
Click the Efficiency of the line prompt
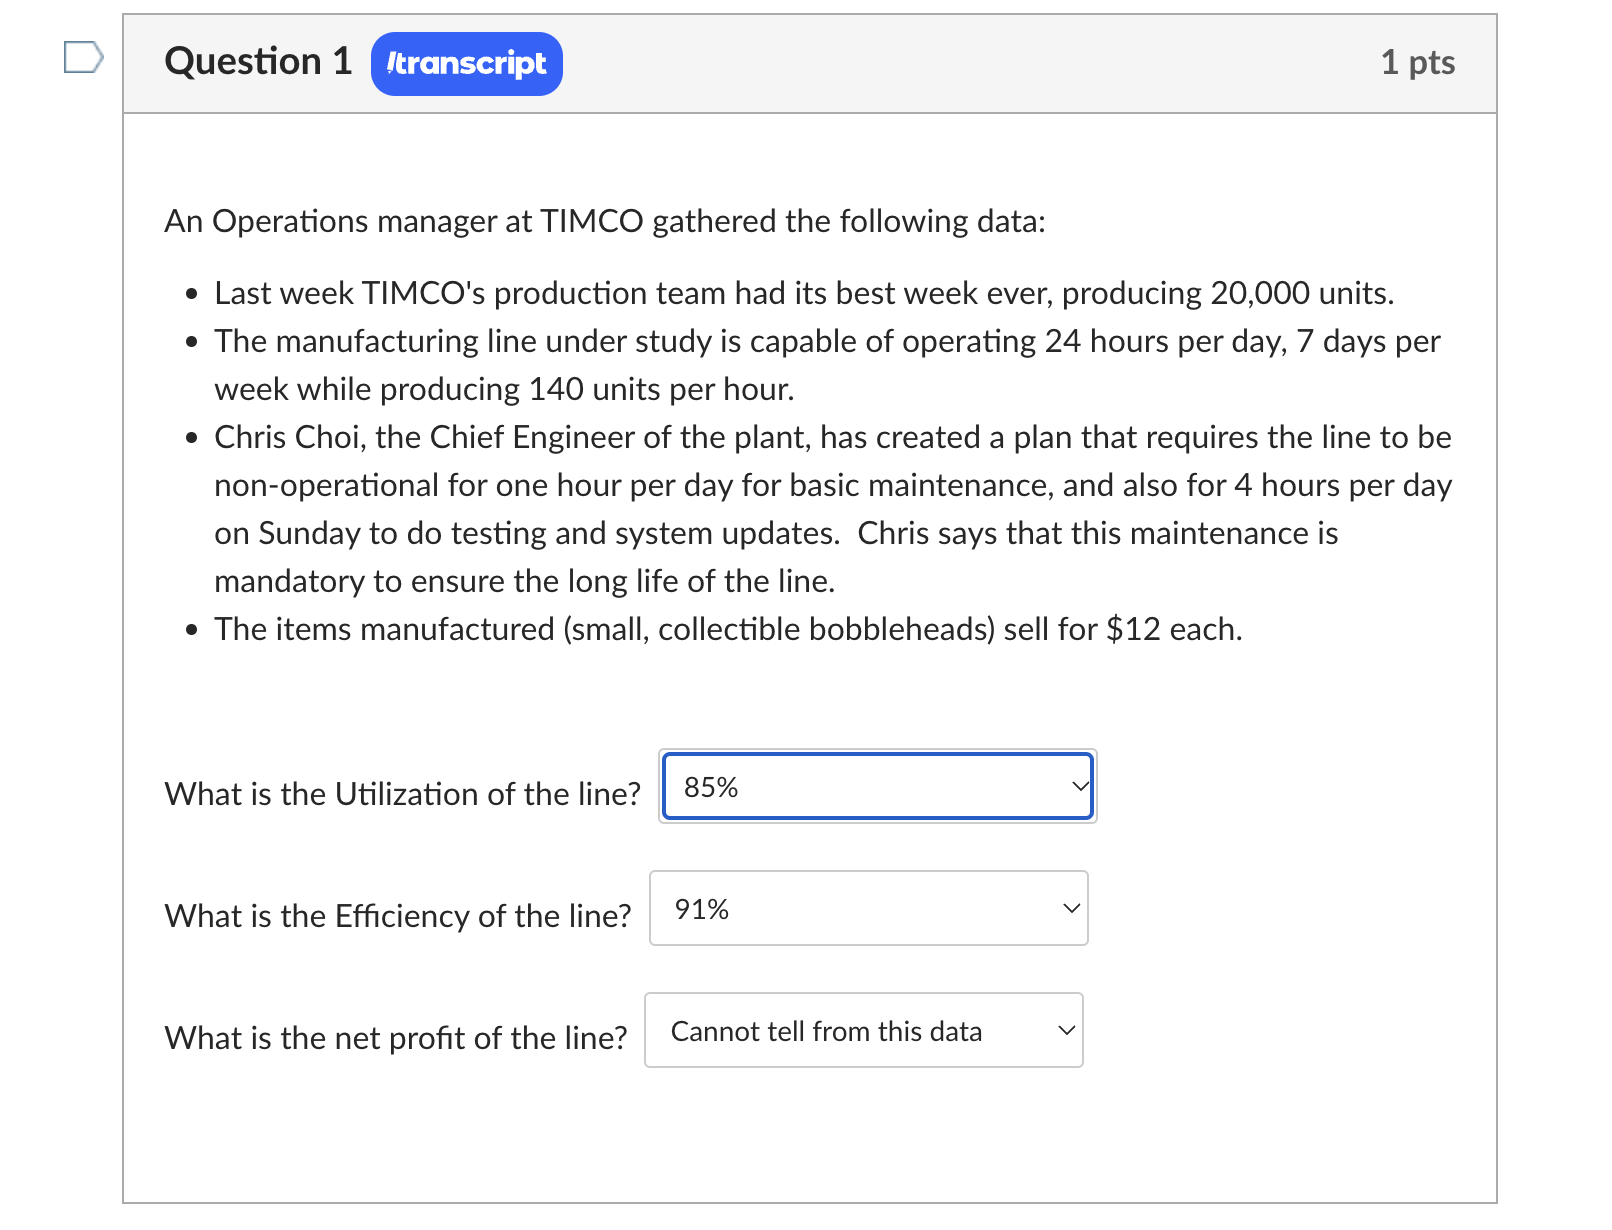(x=396, y=915)
